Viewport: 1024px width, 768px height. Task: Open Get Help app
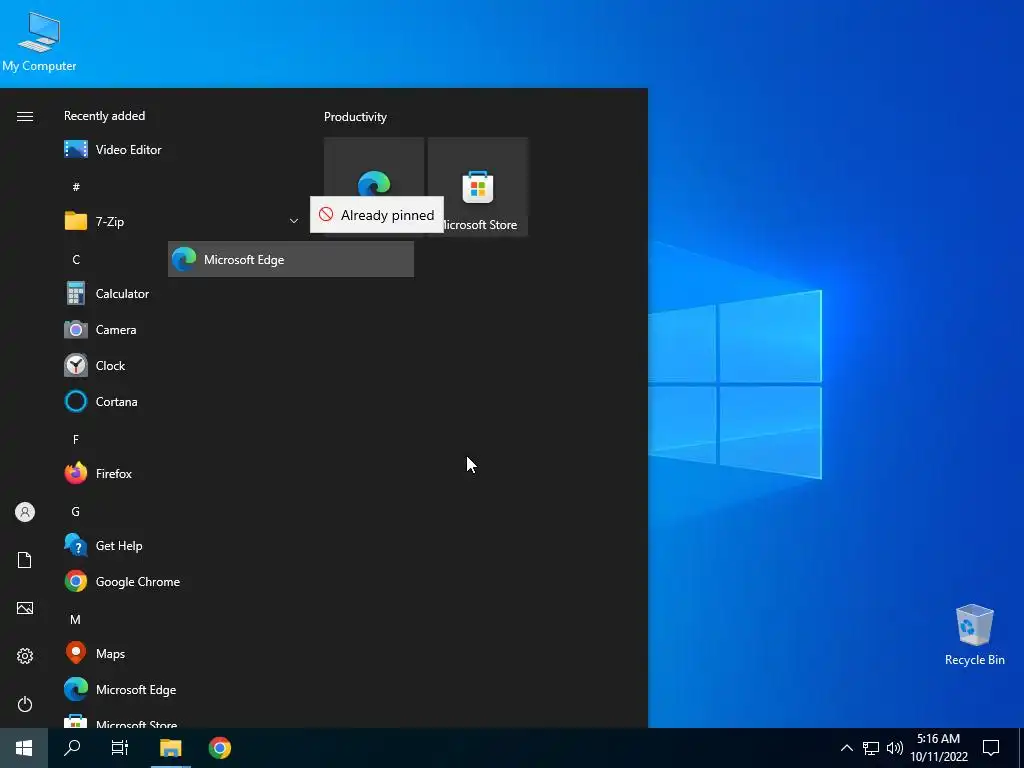point(182,545)
